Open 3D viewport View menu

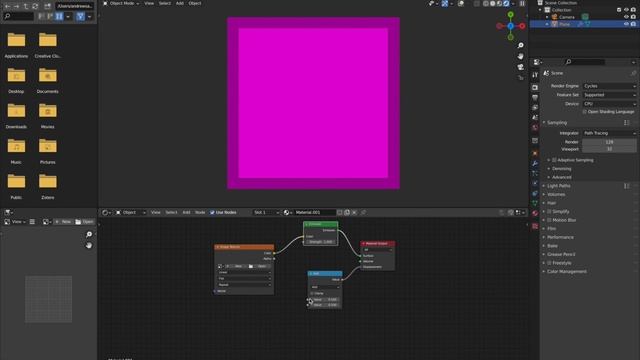click(x=149, y=3)
